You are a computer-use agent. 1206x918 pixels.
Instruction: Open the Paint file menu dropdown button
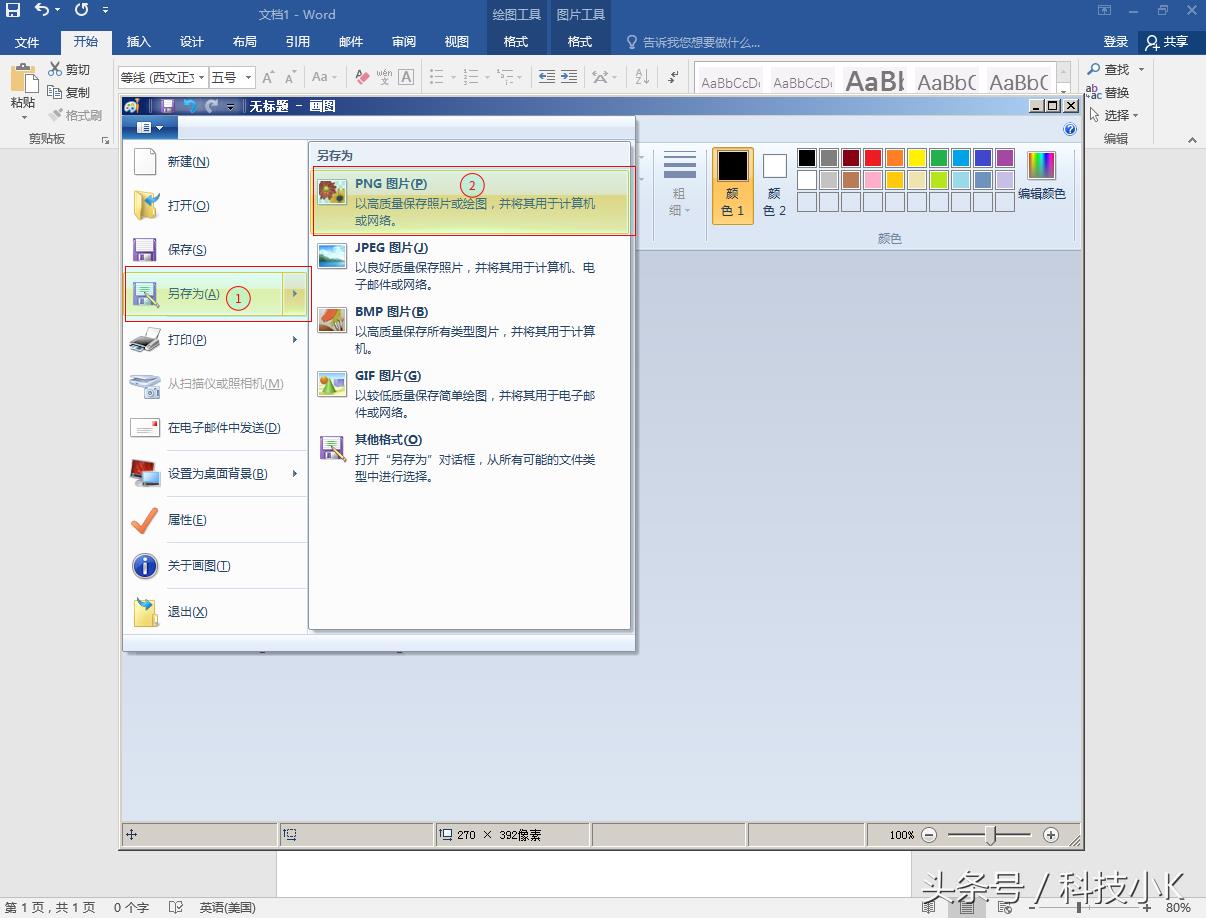pos(150,128)
